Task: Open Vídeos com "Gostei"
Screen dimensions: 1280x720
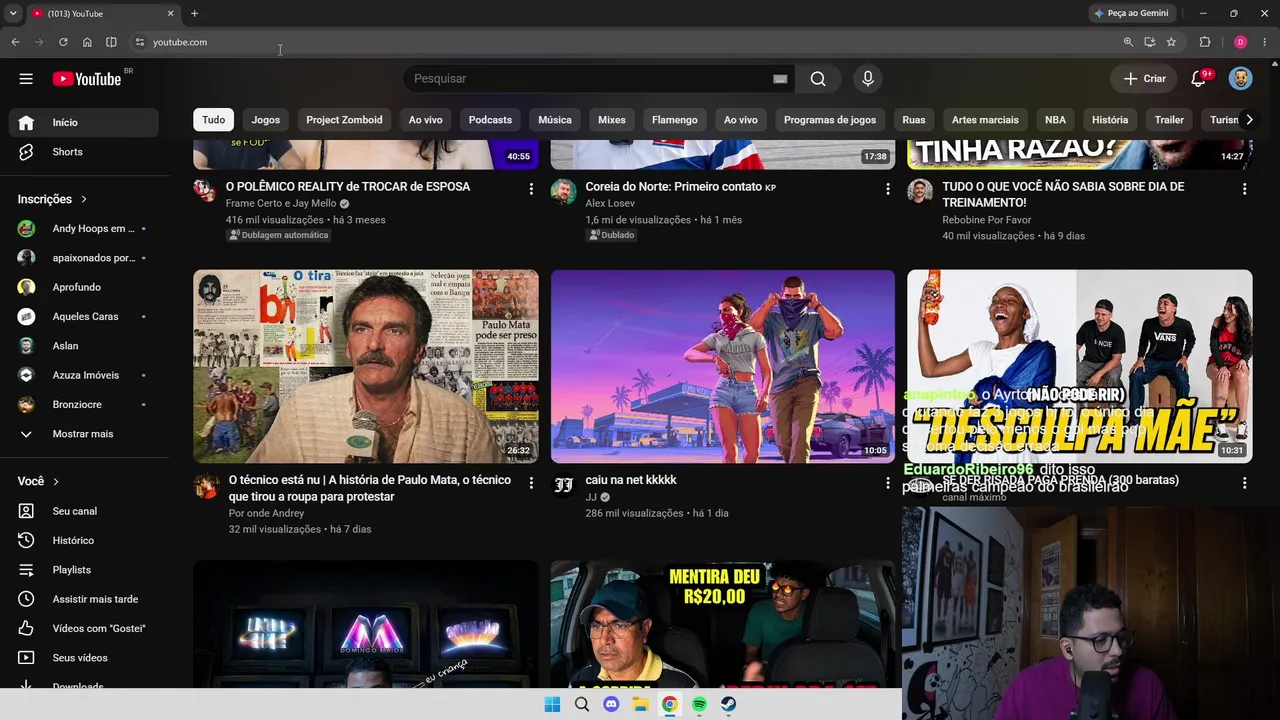Action: [84, 628]
